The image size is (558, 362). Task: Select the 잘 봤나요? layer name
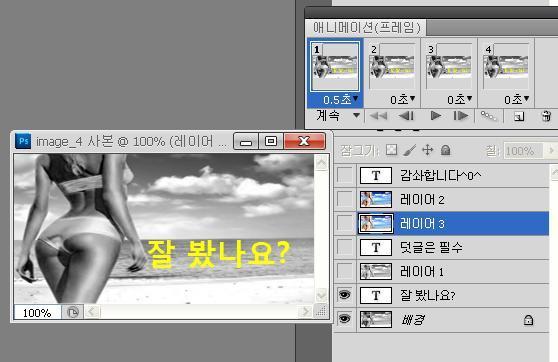tap(428, 295)
